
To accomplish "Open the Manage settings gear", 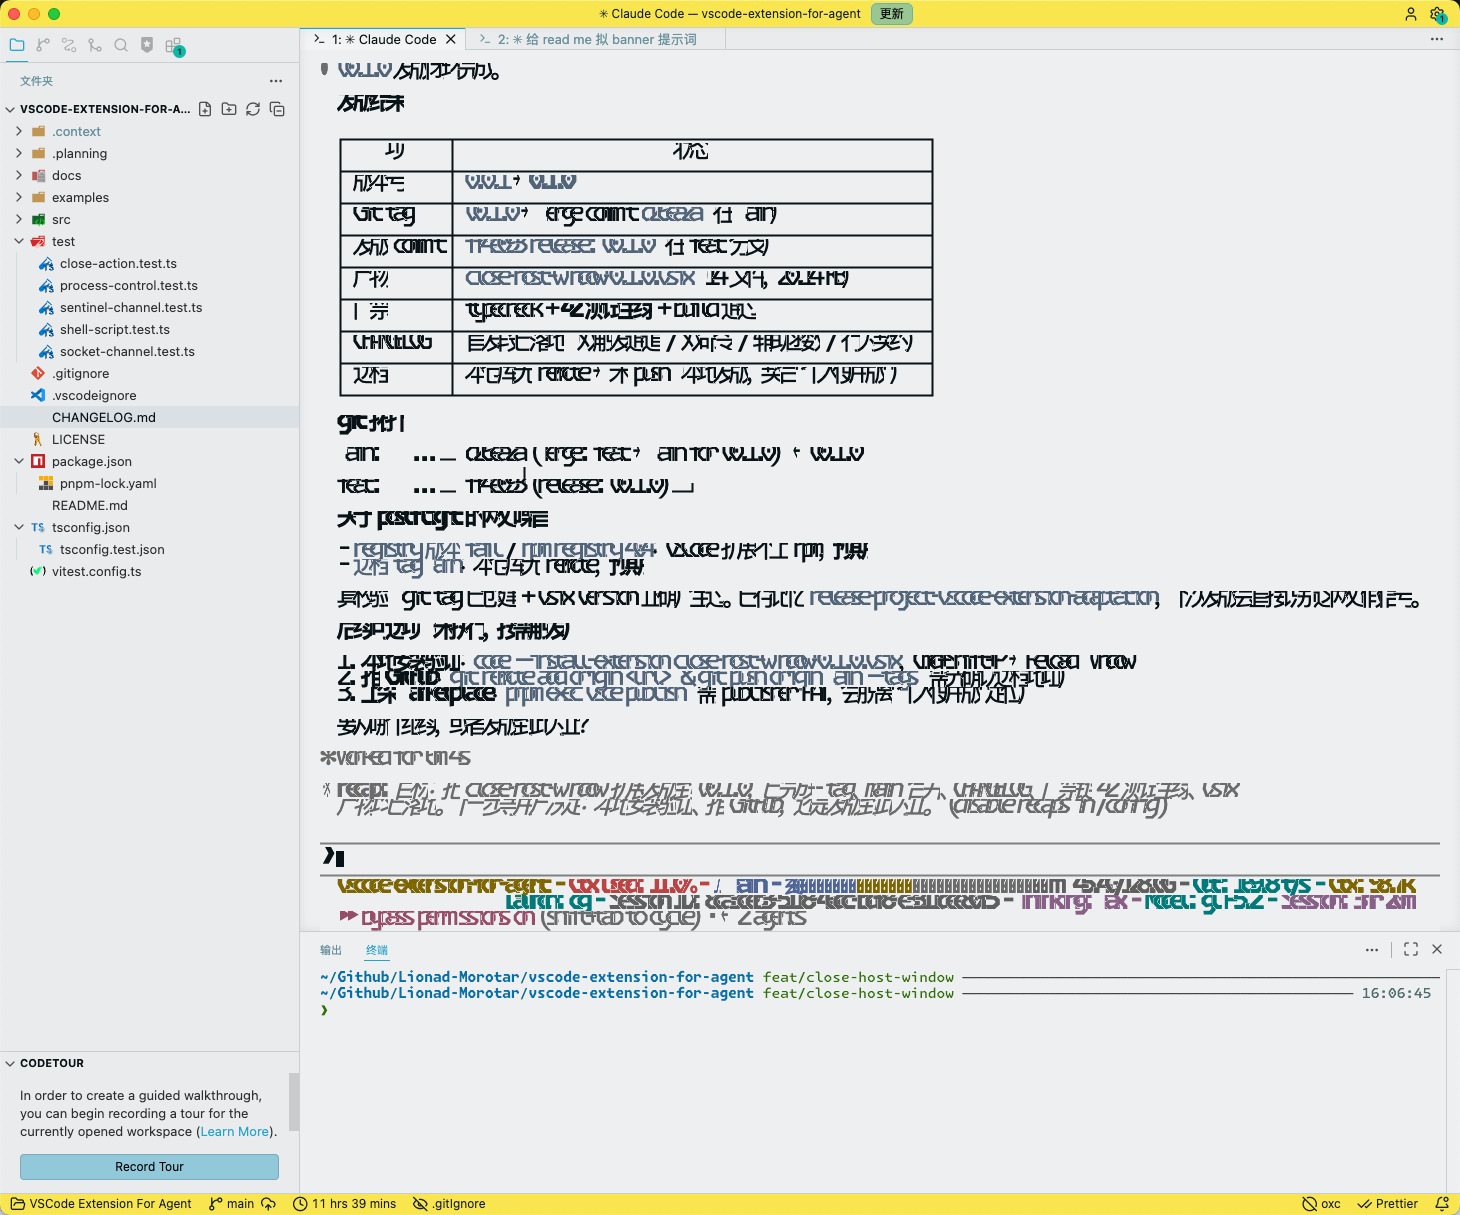I will coord(1438,14).
